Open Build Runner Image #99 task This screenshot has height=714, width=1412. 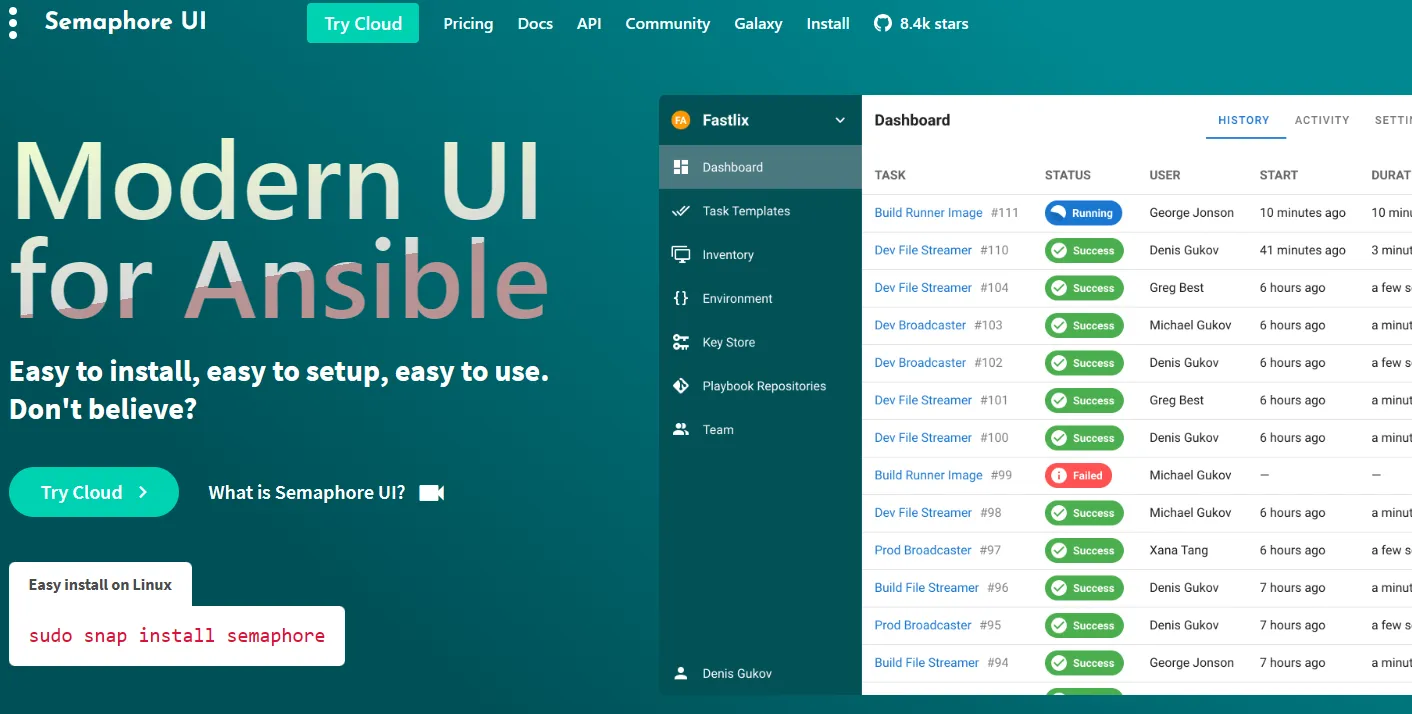tap(928, 475)
